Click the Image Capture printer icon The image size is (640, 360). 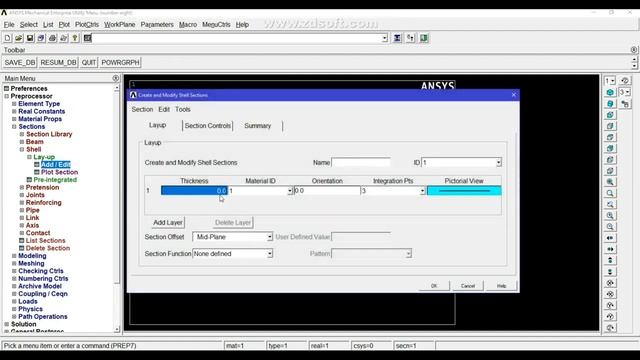52,38
